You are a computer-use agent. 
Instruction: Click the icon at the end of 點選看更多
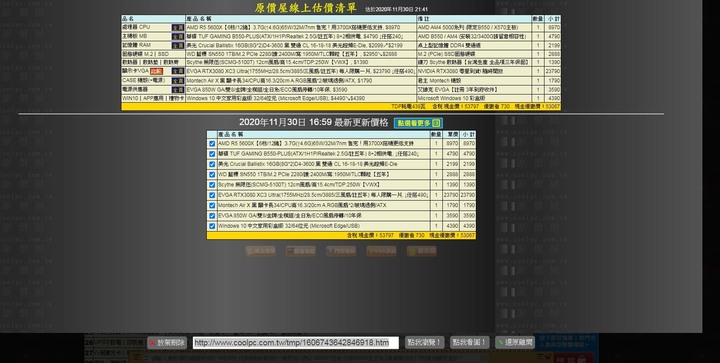pos(437,123)
